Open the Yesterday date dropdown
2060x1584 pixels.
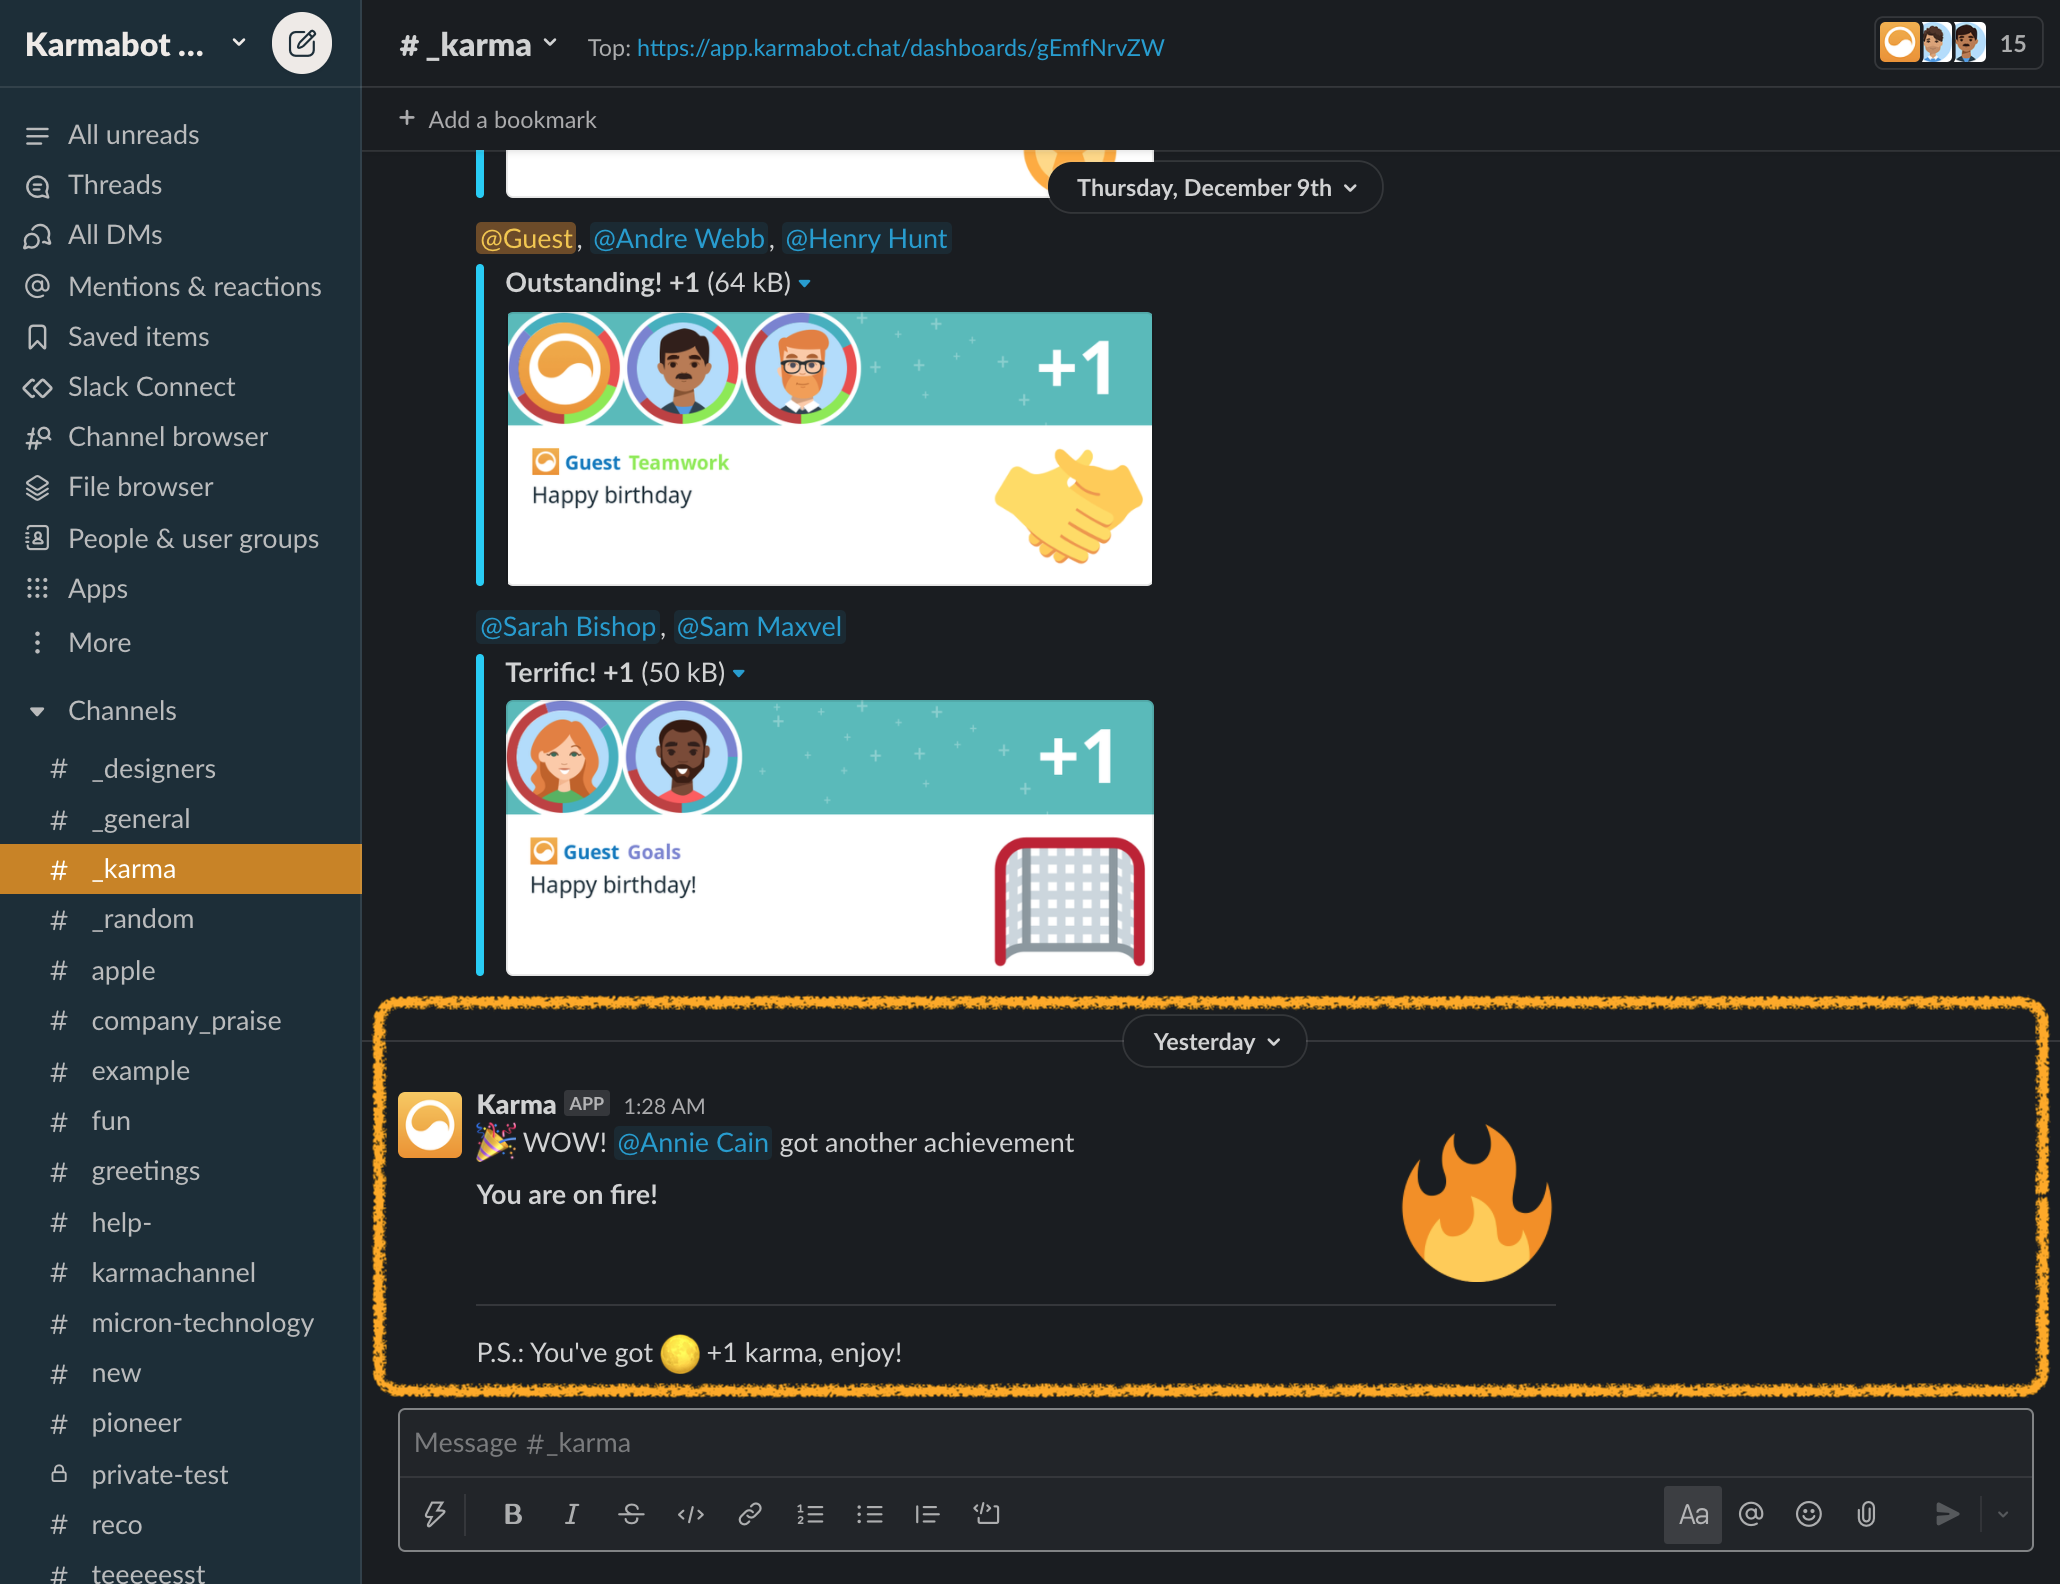click(x=1214, y=1042)
